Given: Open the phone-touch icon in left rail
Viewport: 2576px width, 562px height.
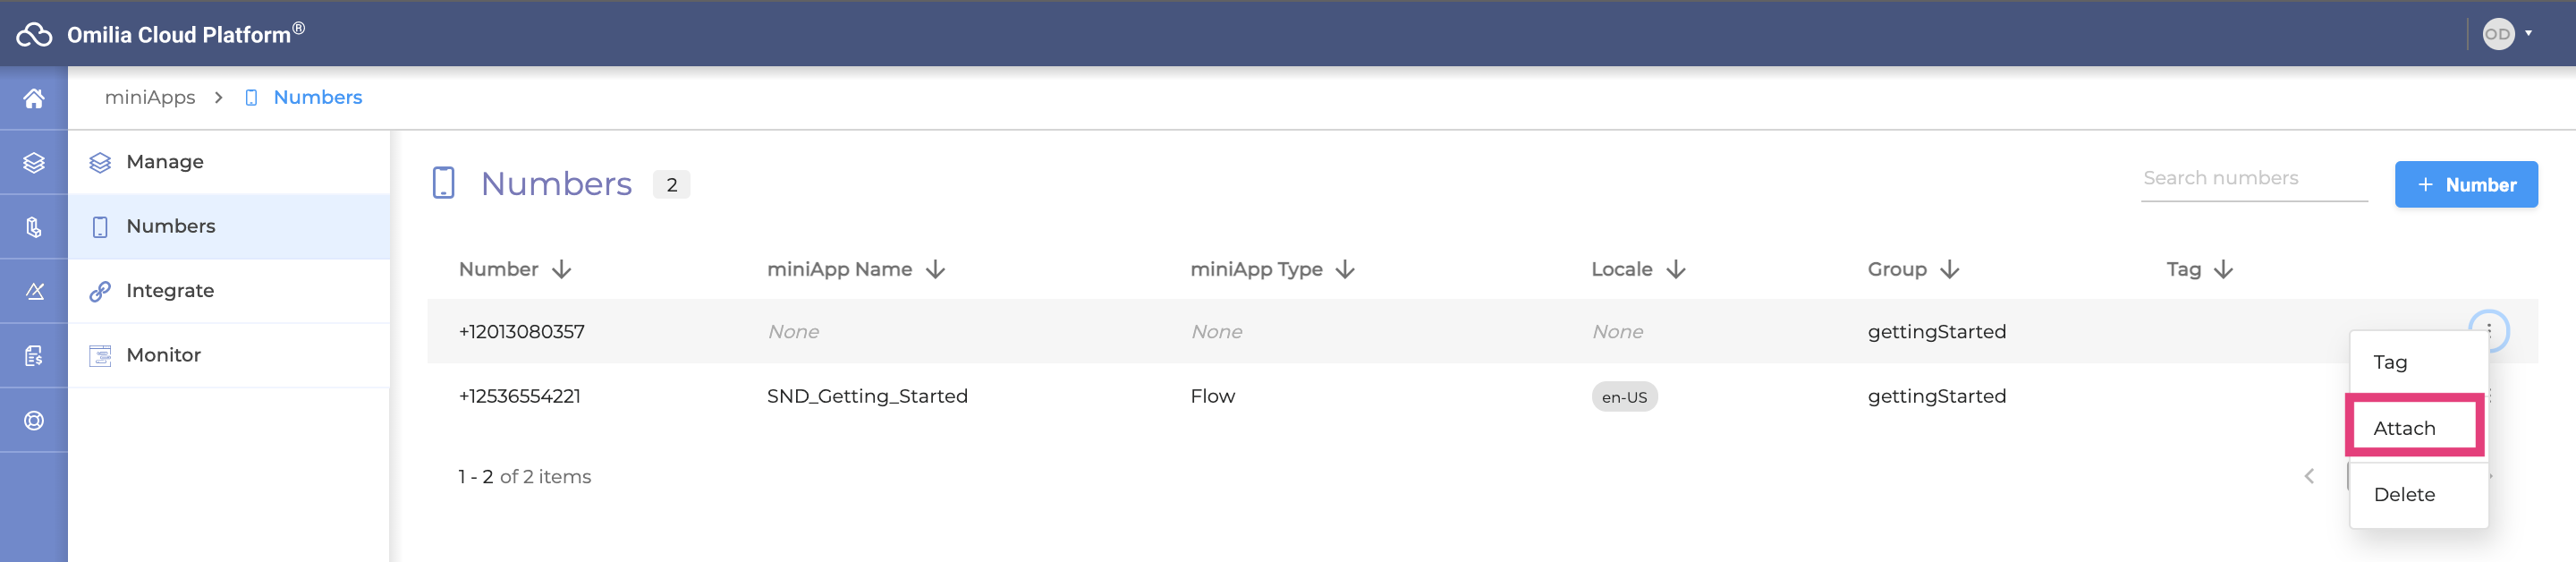Looking at the screenshot, I should click(34, 227).
